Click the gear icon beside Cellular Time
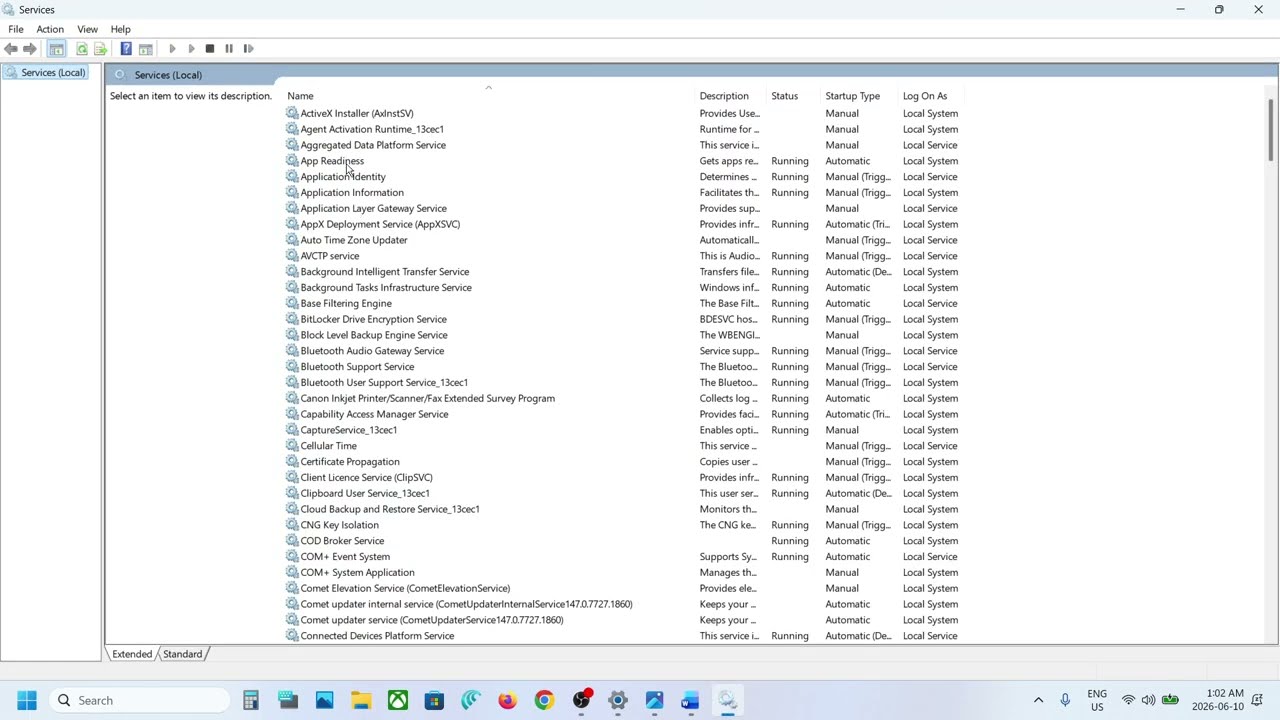This screenshot has height=720, width=1280. tap(292, 446)
